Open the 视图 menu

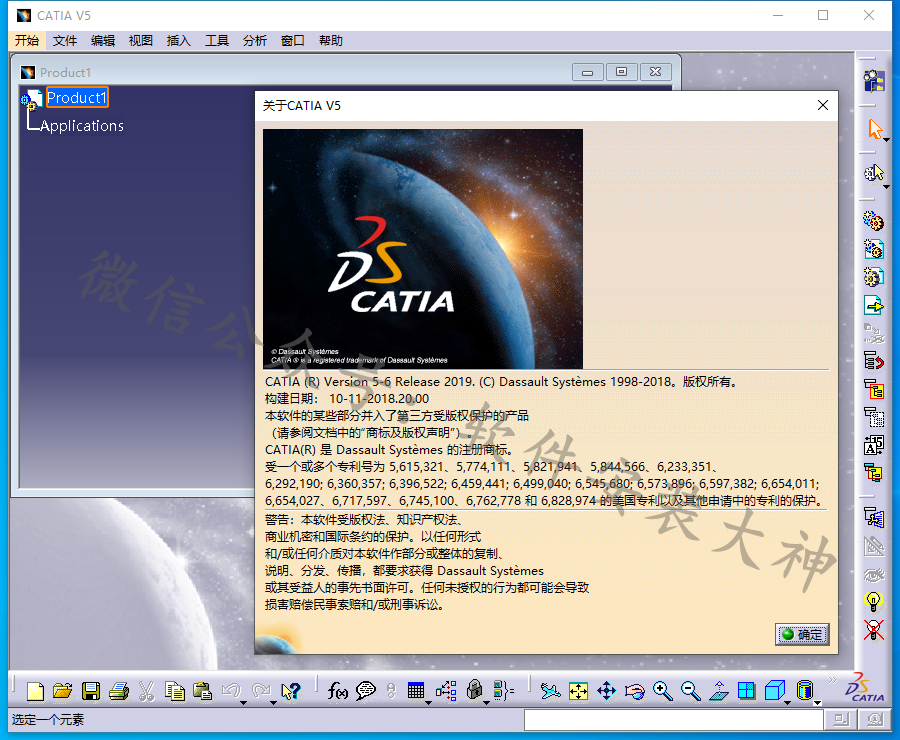tap(141, 40)
